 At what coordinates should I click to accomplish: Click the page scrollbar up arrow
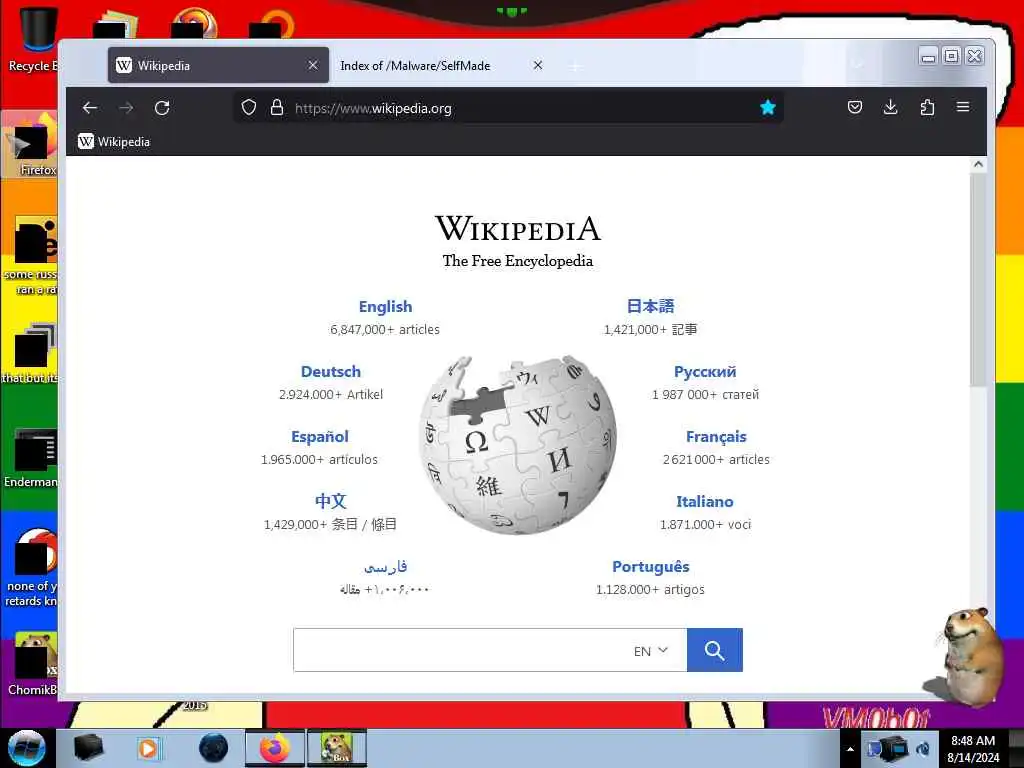pos(978,165)
